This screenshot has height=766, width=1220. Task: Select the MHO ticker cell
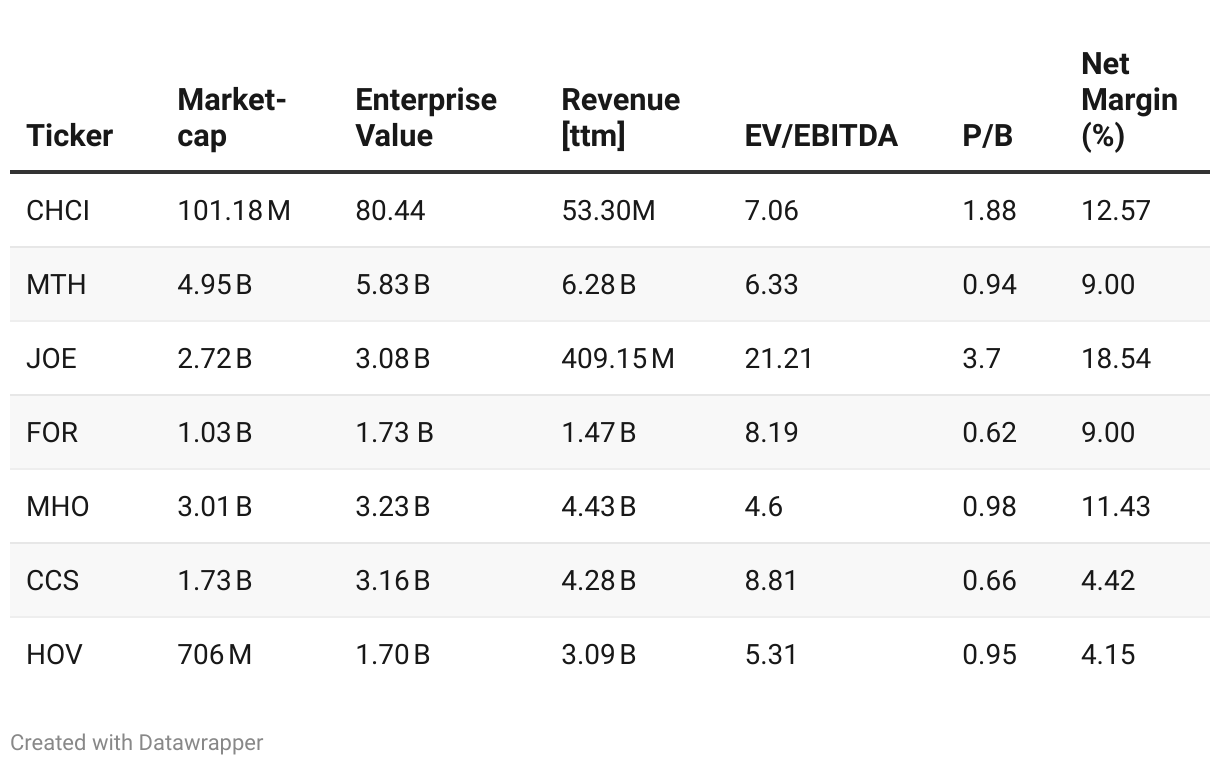[x=58, y=507]
